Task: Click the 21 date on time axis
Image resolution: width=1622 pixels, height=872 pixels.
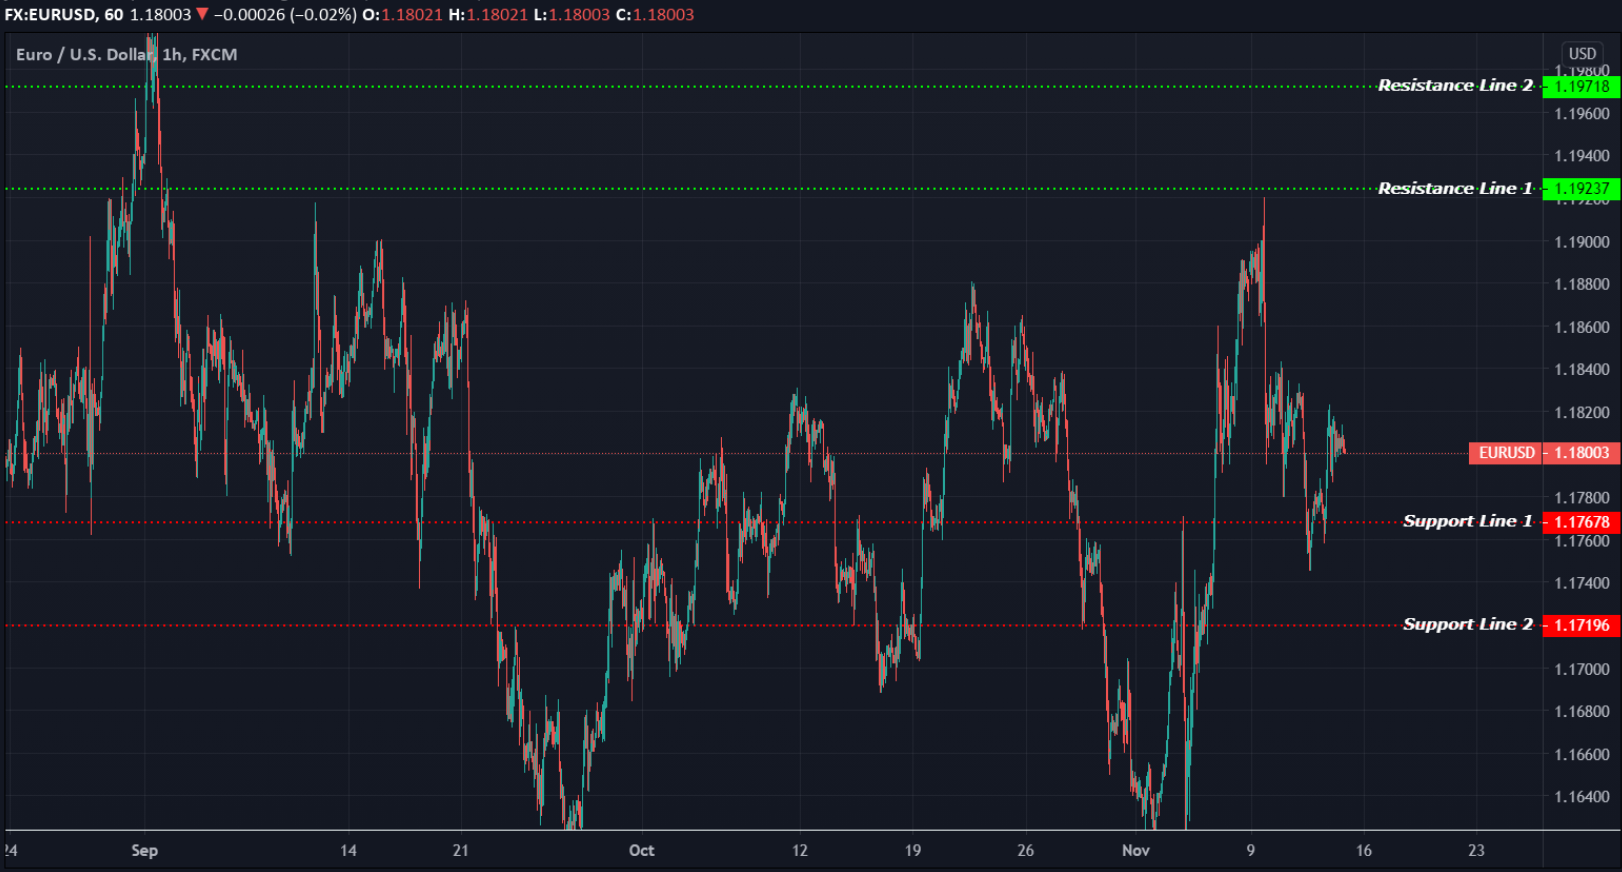Action: click(x=461, y=851)
